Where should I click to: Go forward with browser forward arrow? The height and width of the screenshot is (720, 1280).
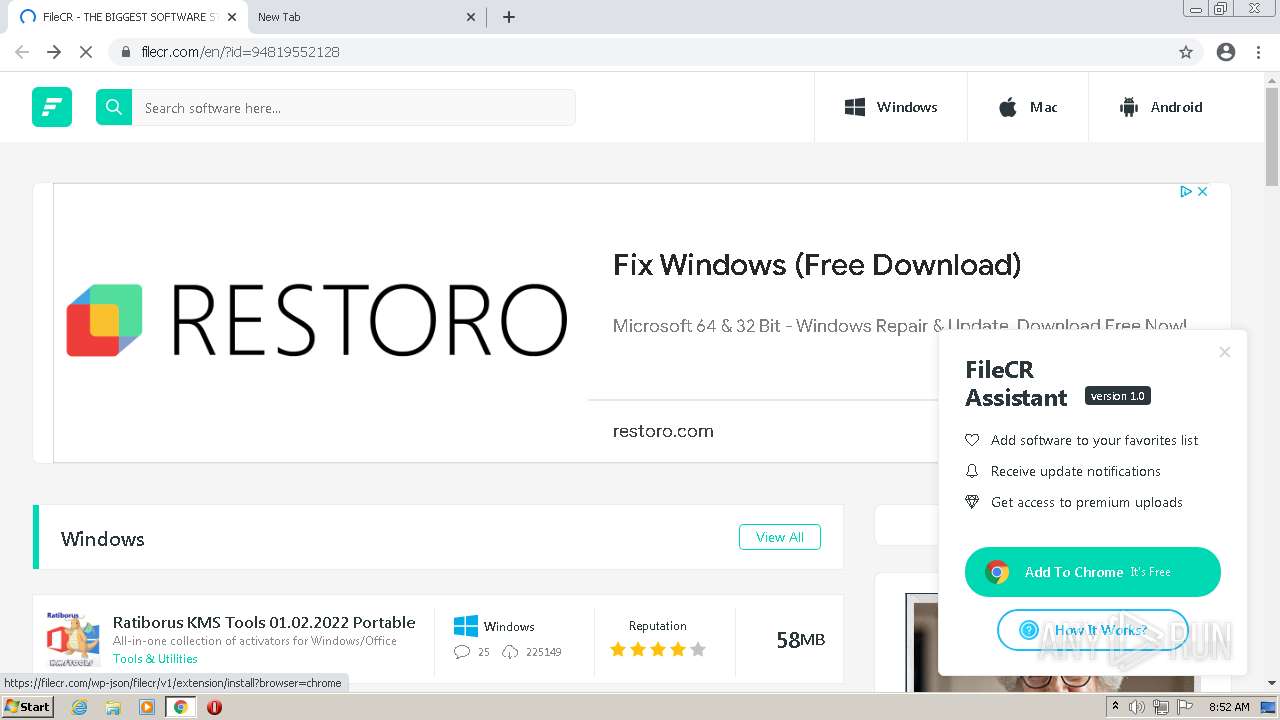(54, 52)
